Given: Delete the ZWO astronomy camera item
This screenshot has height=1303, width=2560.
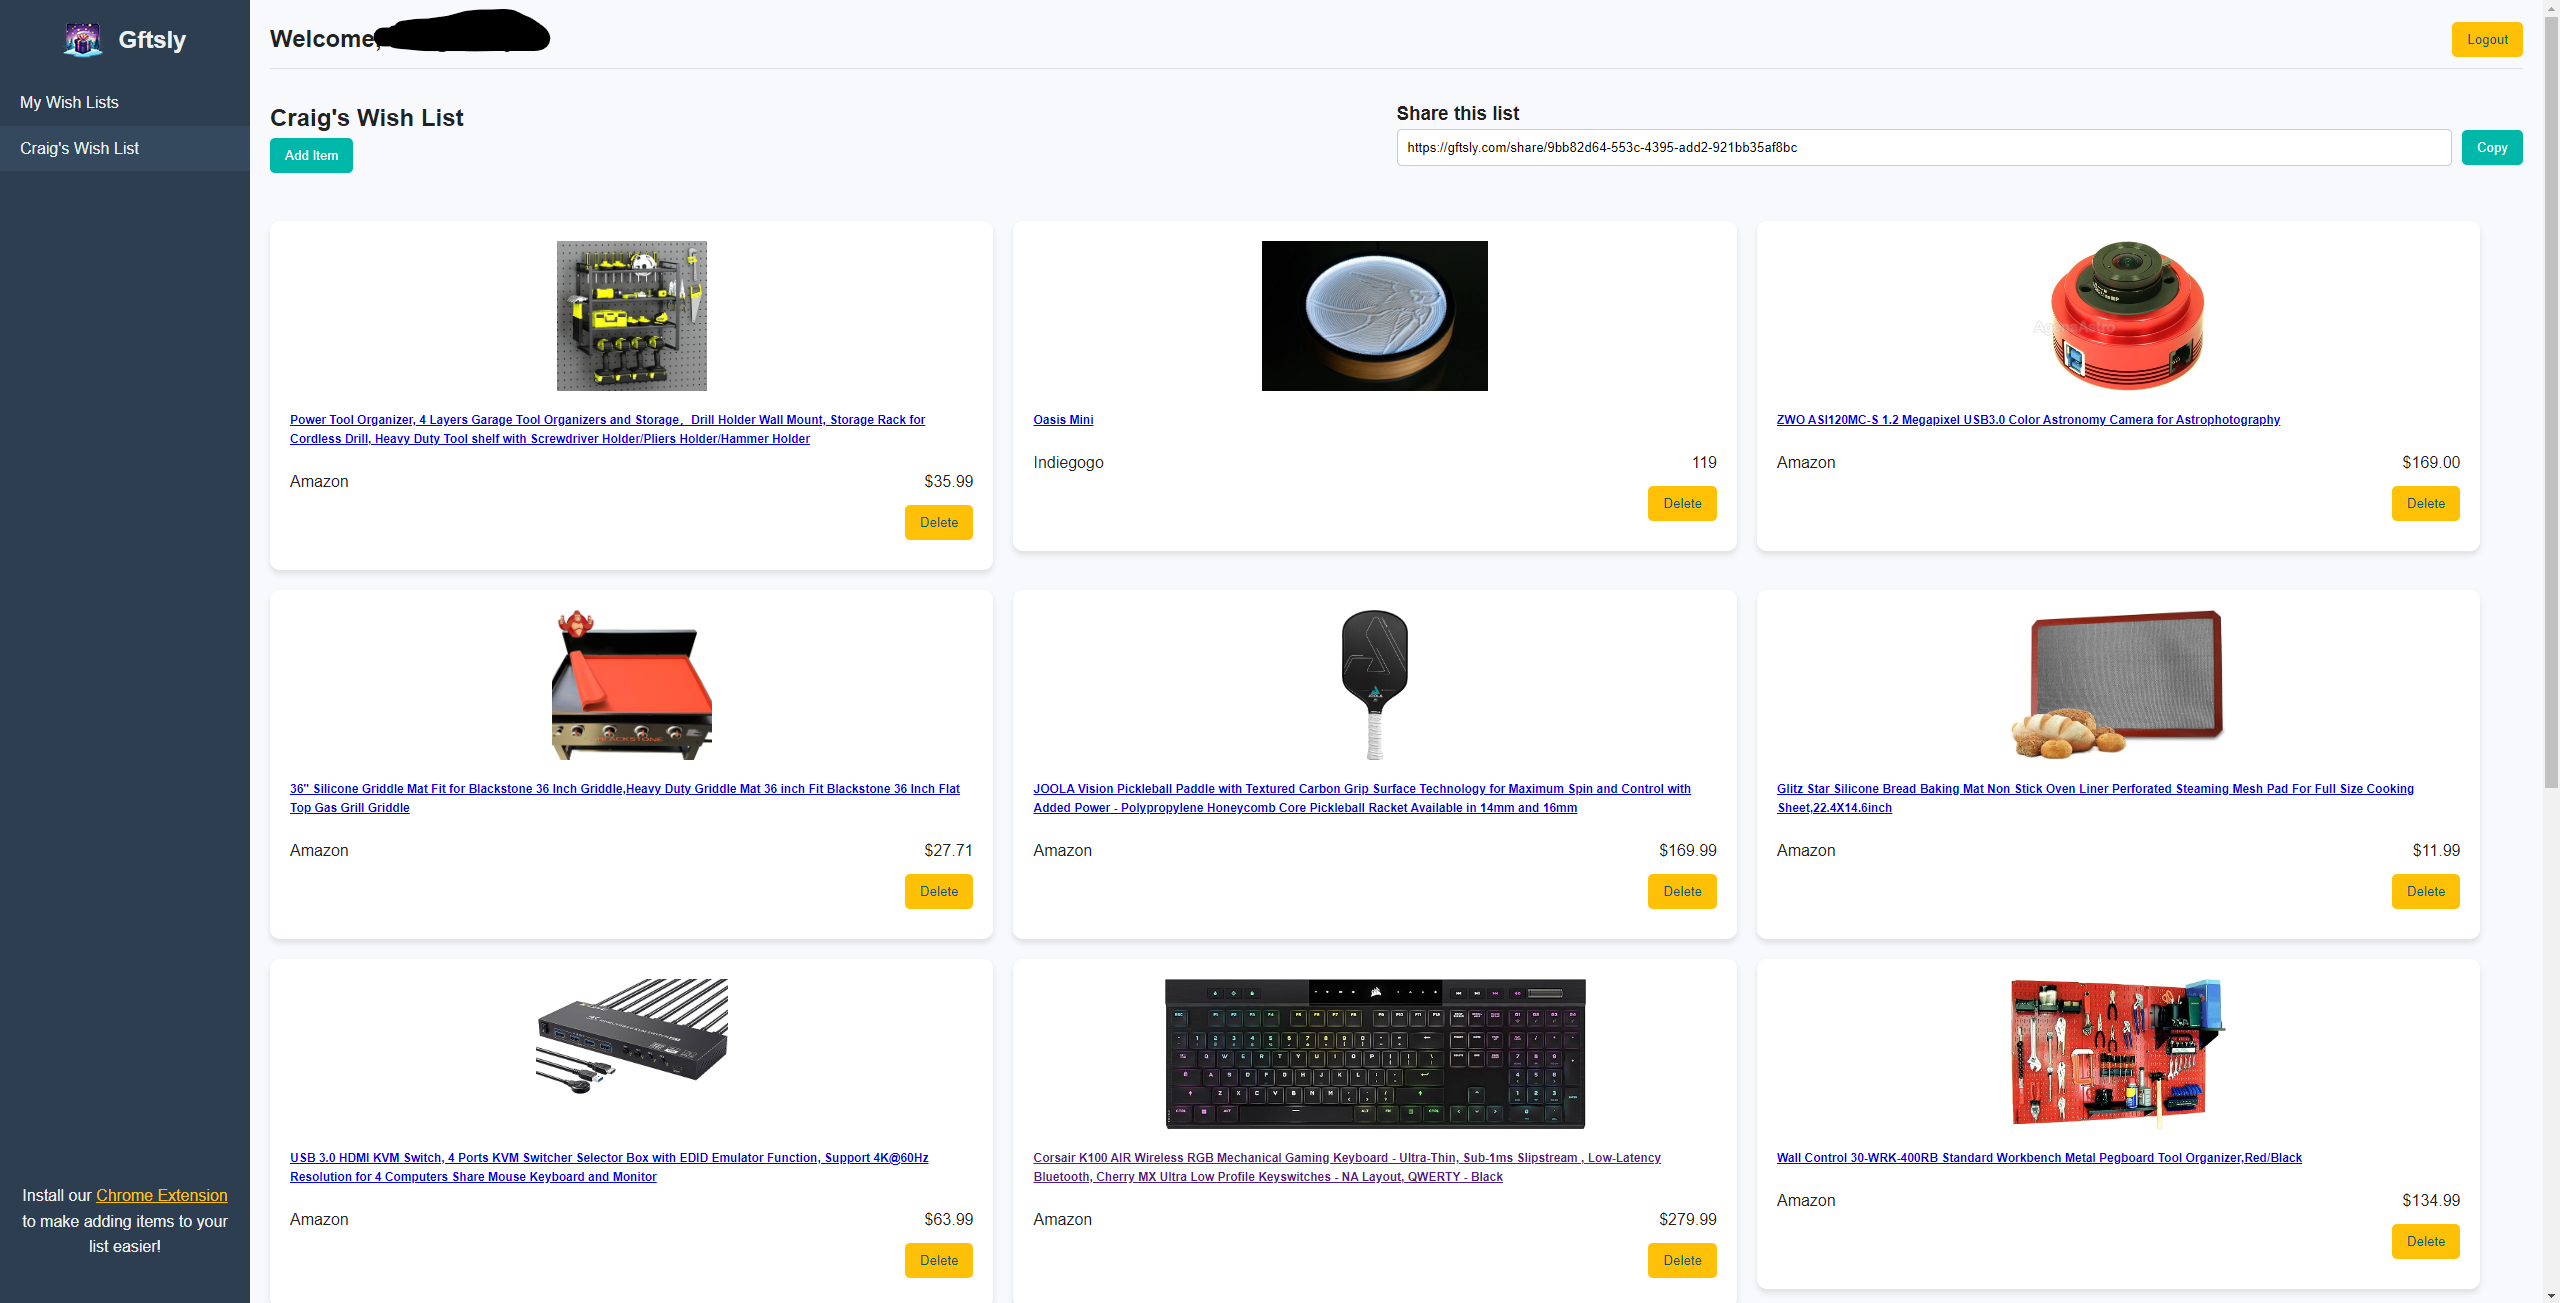Looking at the screenshot, I should [2425, 503].
